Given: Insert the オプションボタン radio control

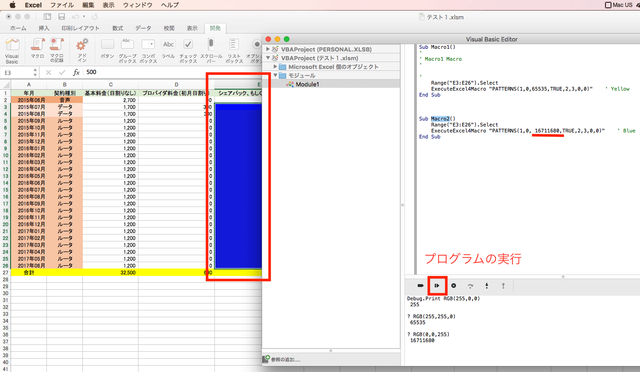Looking at the screenshot, I should (x=255, y=50).
